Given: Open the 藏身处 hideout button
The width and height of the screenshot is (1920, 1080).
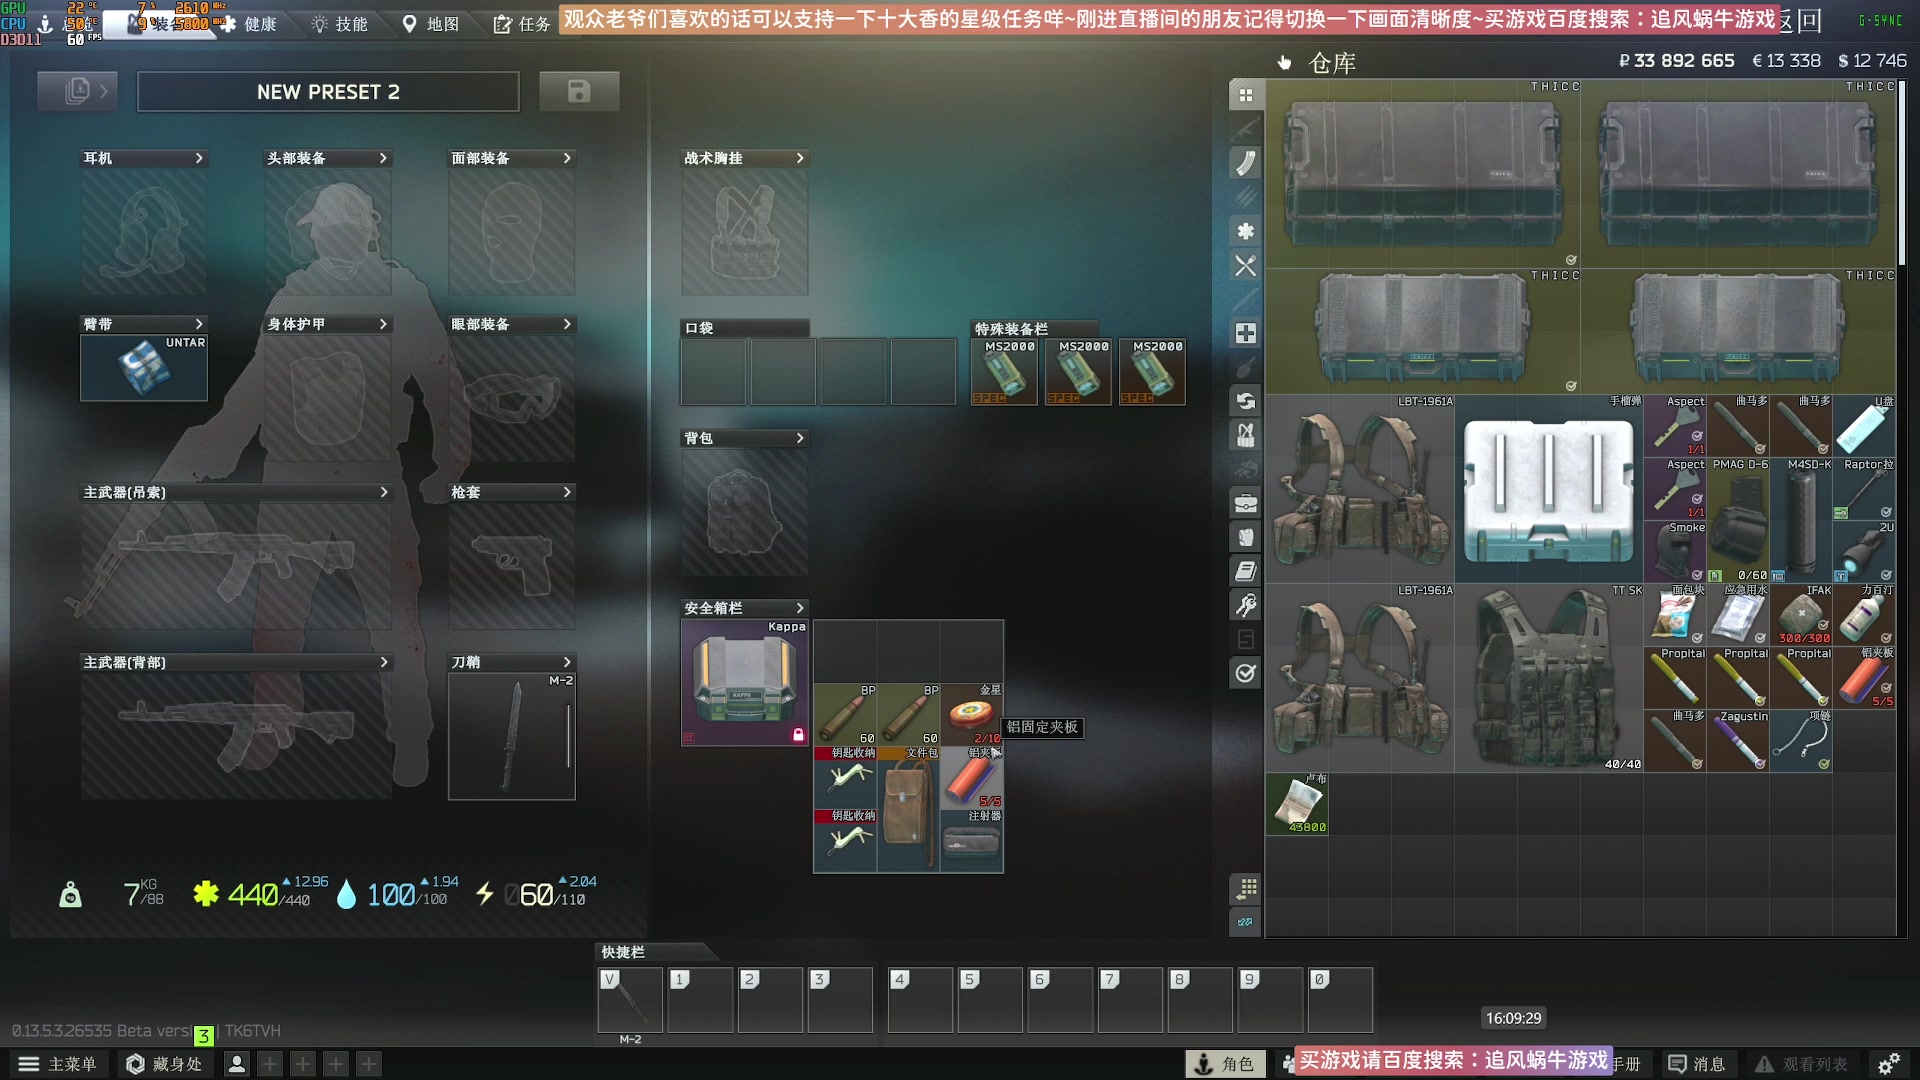Looking at the screenshot, I should tap(165, 1064).
